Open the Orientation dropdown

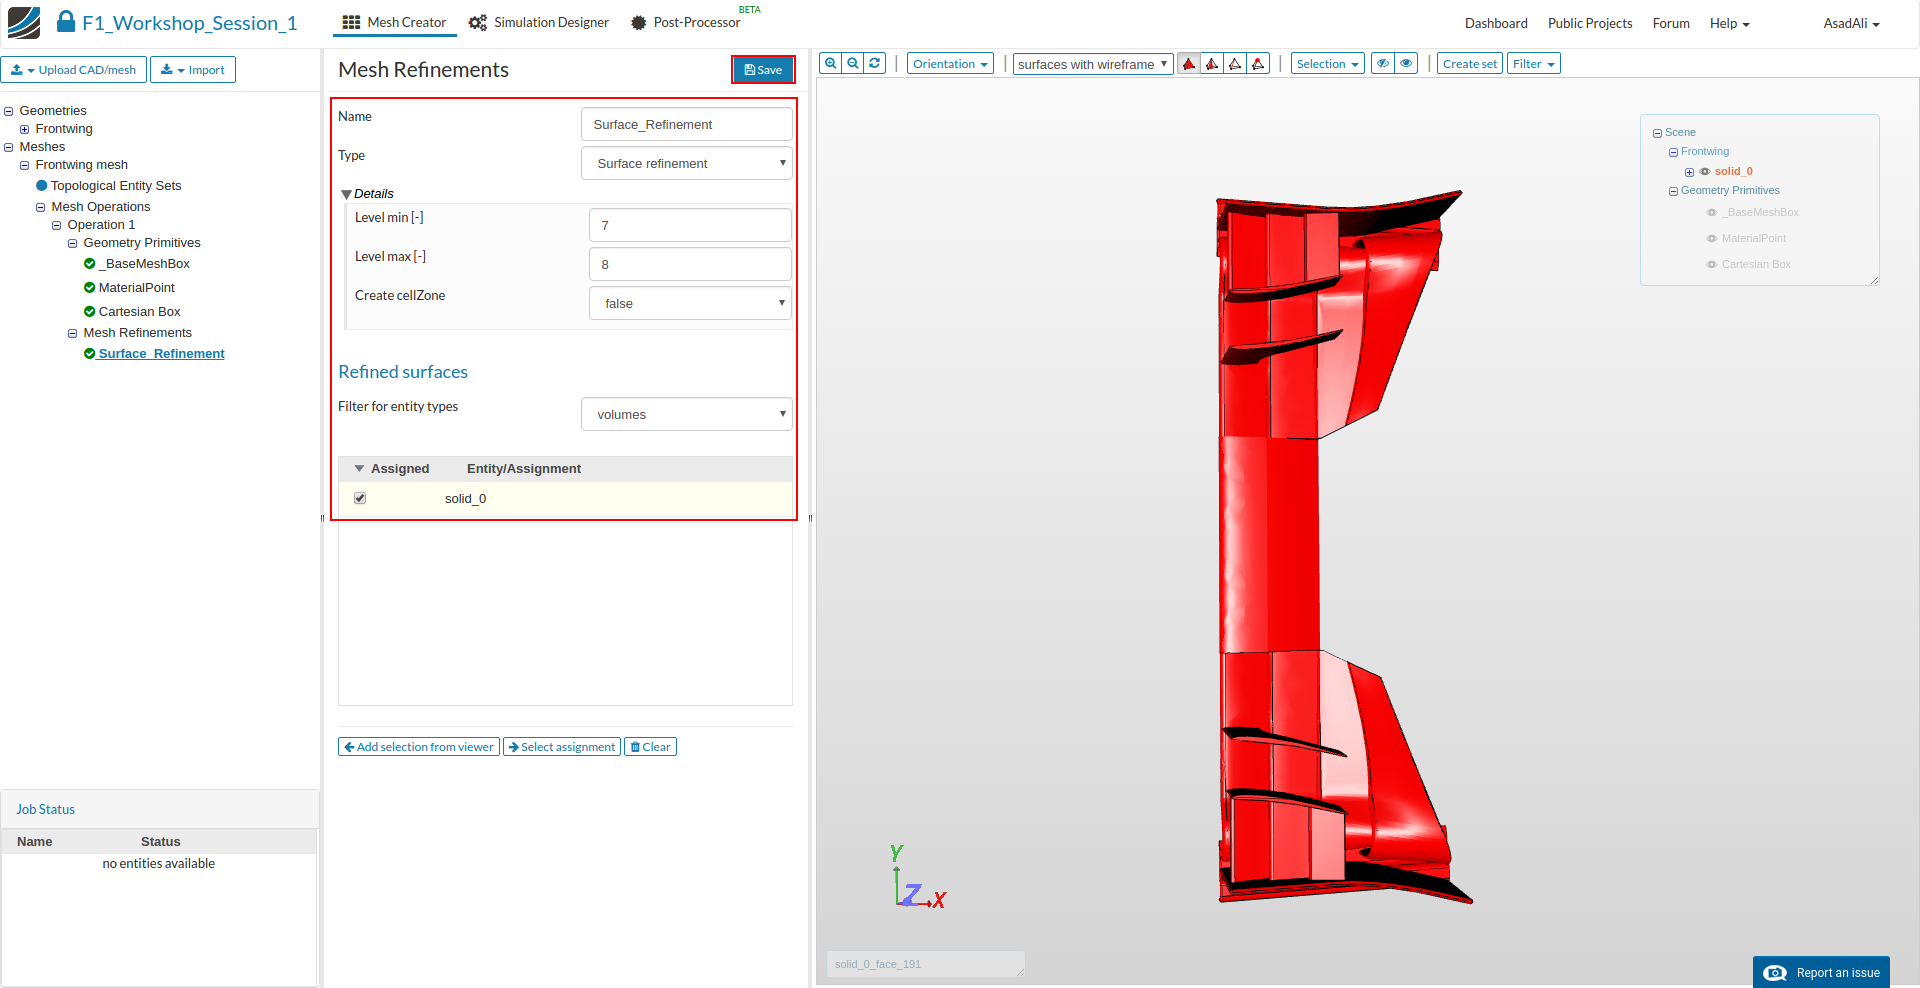[x=950, y=63]
